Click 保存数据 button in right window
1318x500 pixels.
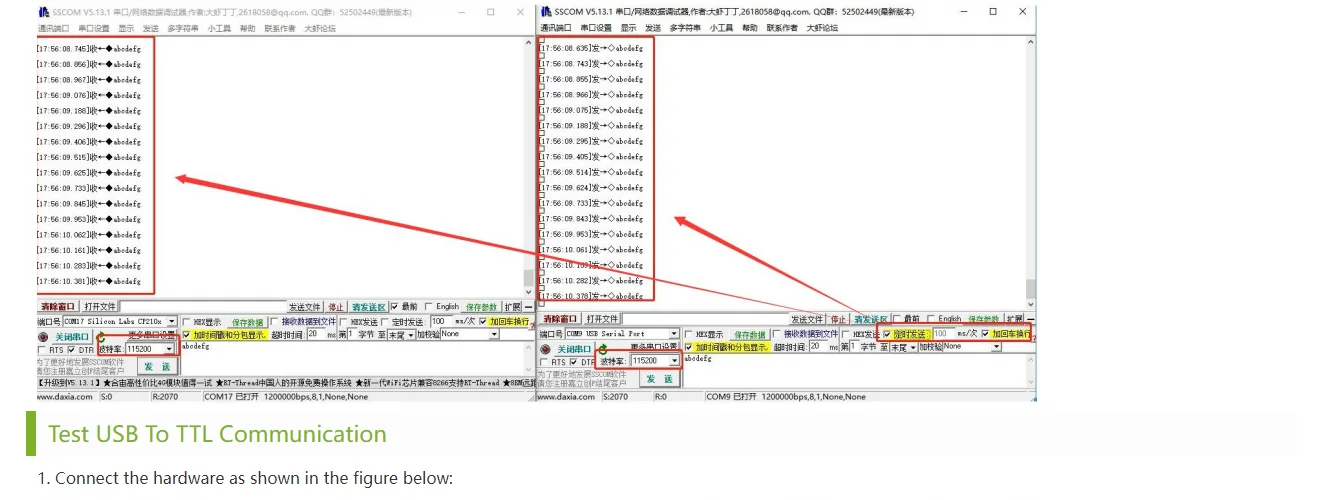click(x=748, y=334)
